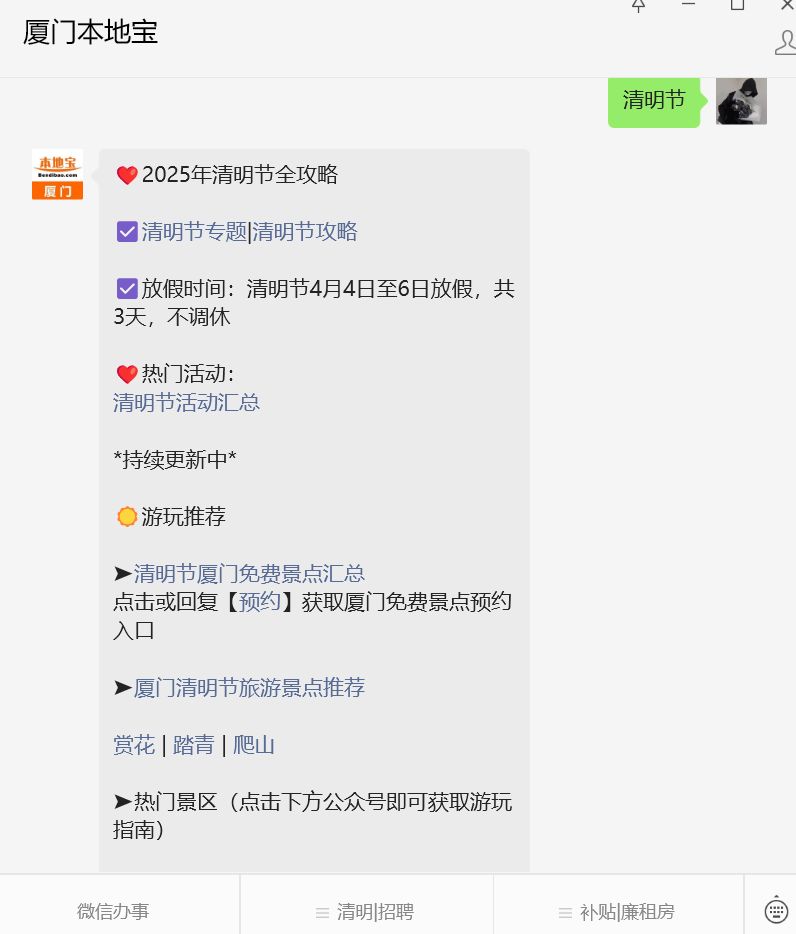Click the sent 清明节 message bubble
This screenshot has height=934, width=796.
(654, 100)
